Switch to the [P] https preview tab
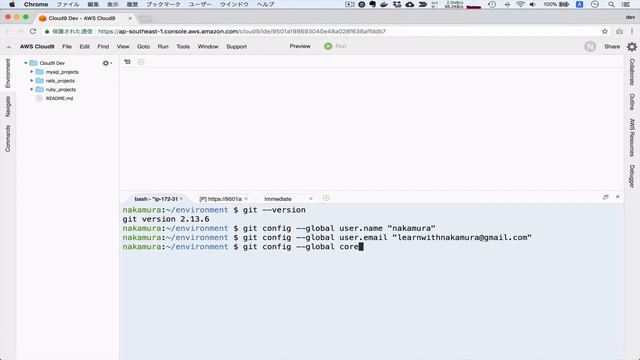640x360 pixels. [x=220, y=199]
